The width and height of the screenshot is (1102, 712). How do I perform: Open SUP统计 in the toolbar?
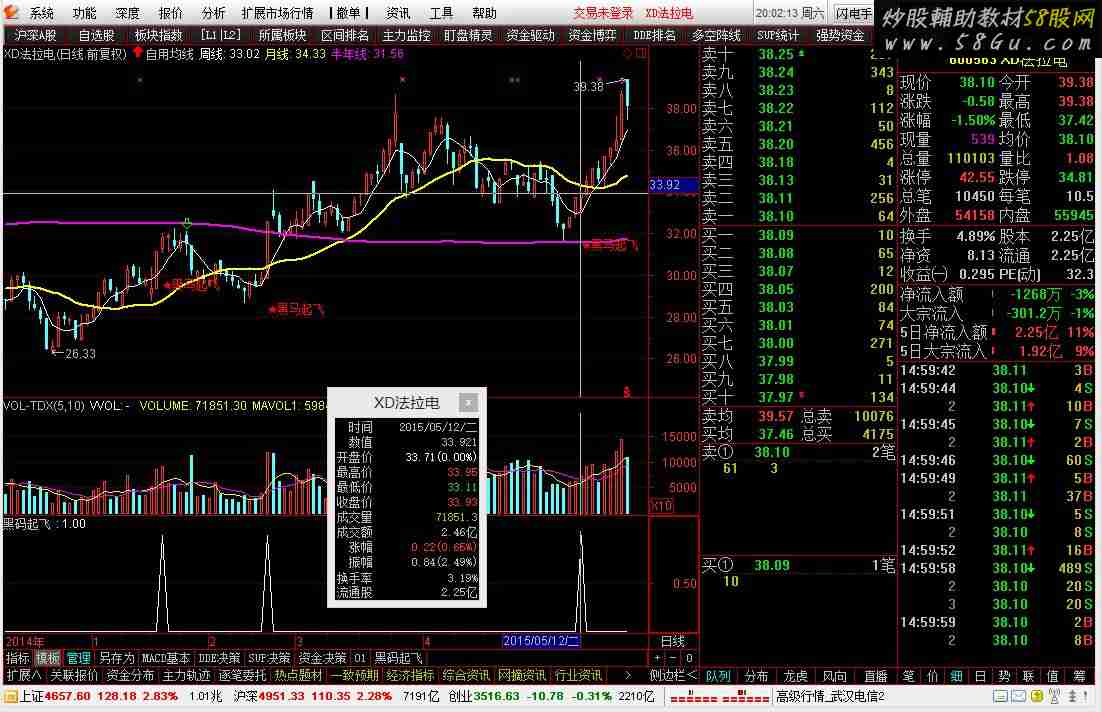[778, 34]
